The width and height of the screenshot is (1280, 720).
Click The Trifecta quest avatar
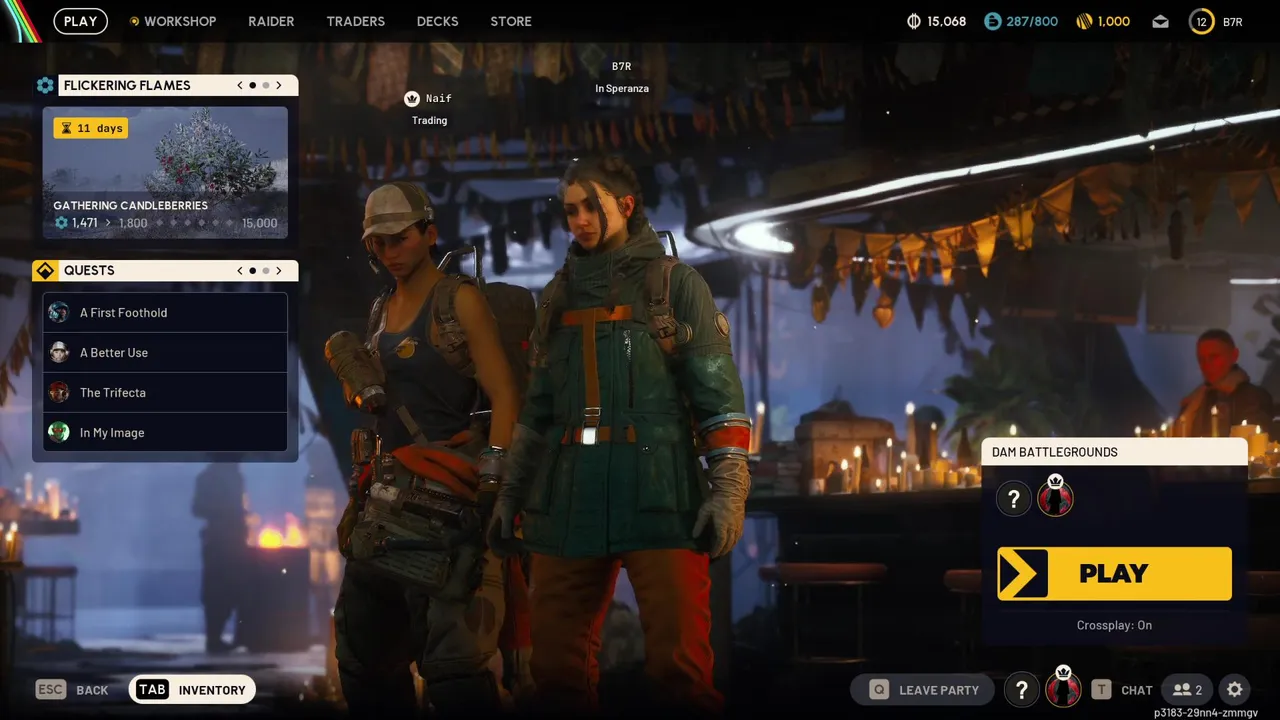(x=59, y=392)
